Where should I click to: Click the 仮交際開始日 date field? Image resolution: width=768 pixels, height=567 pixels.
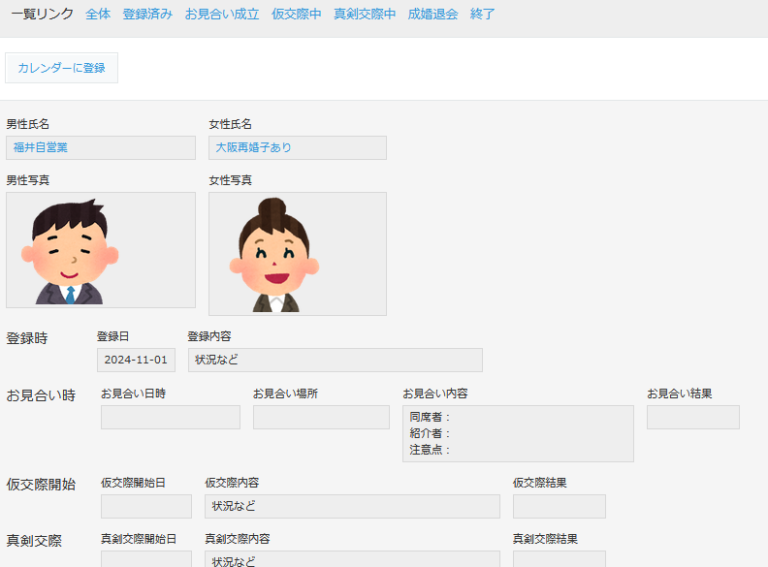pyautogui.click(x=146, y=506)
